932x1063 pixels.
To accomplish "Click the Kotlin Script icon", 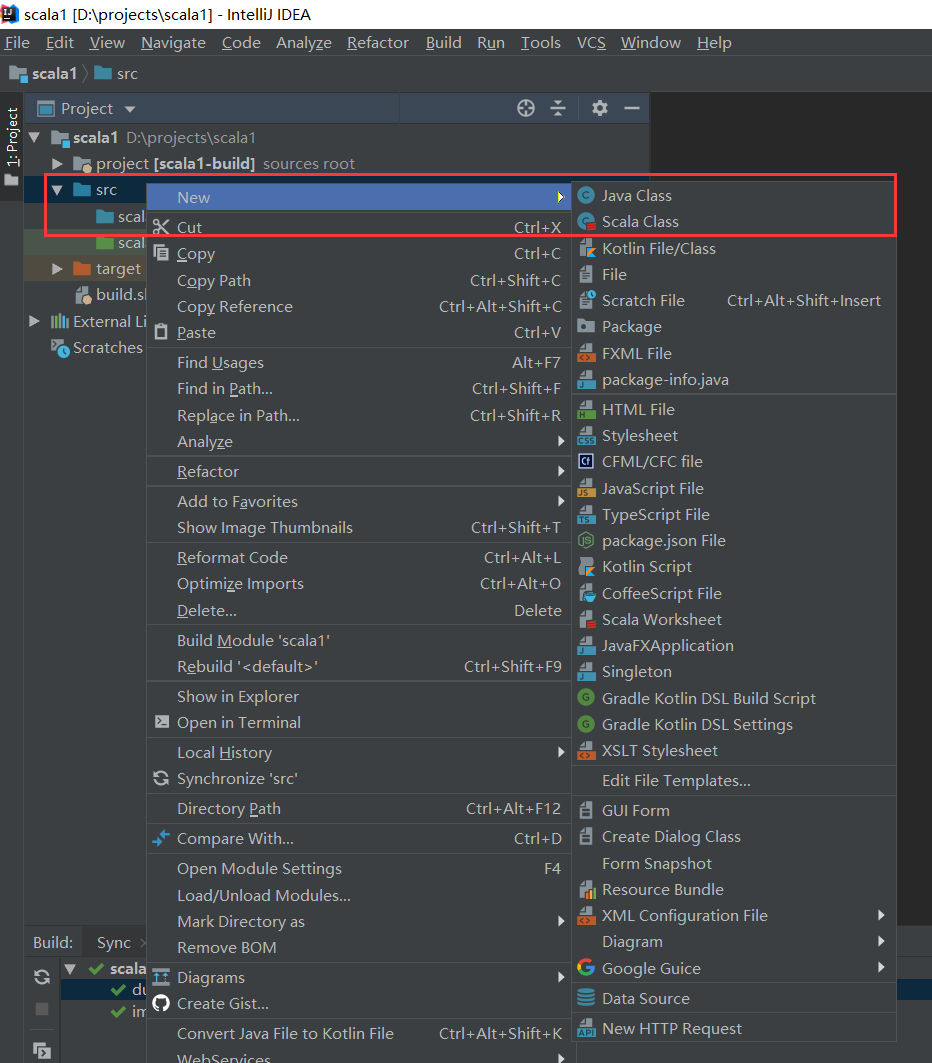I will point(586,567).
